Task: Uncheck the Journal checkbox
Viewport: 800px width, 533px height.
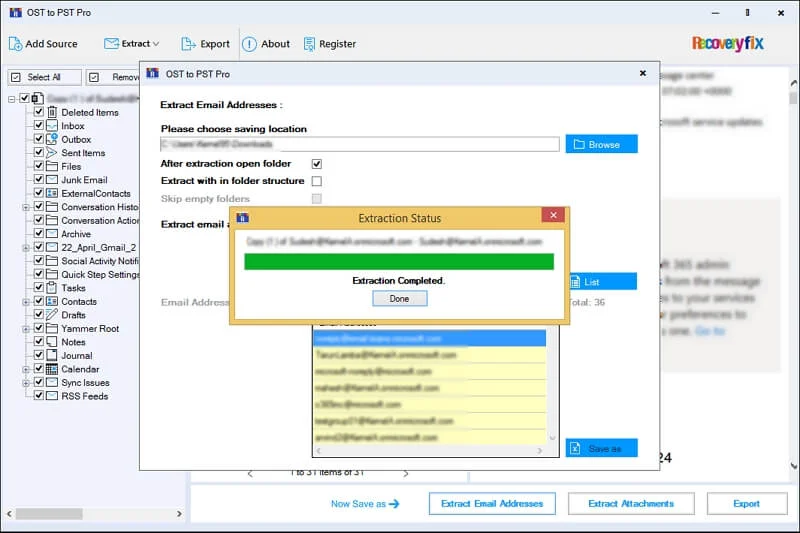Action: (x=38, y=354)
